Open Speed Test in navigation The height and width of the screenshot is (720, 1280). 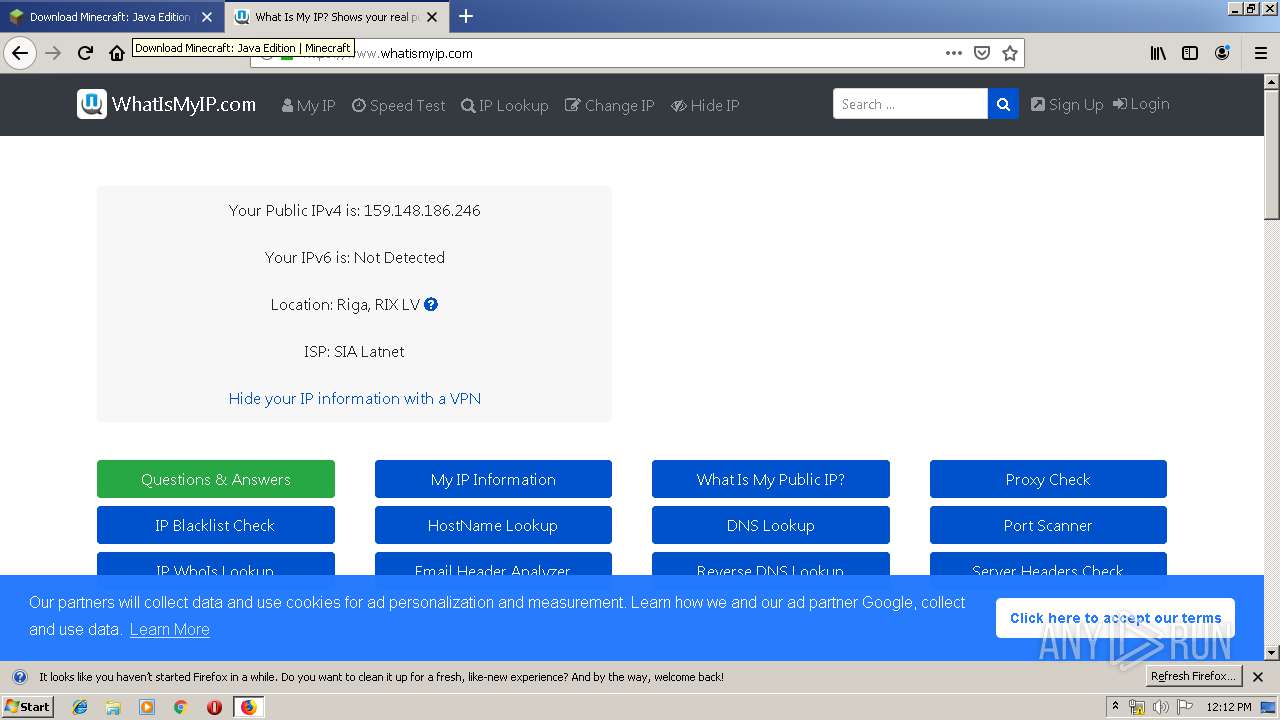pos(398,105)
